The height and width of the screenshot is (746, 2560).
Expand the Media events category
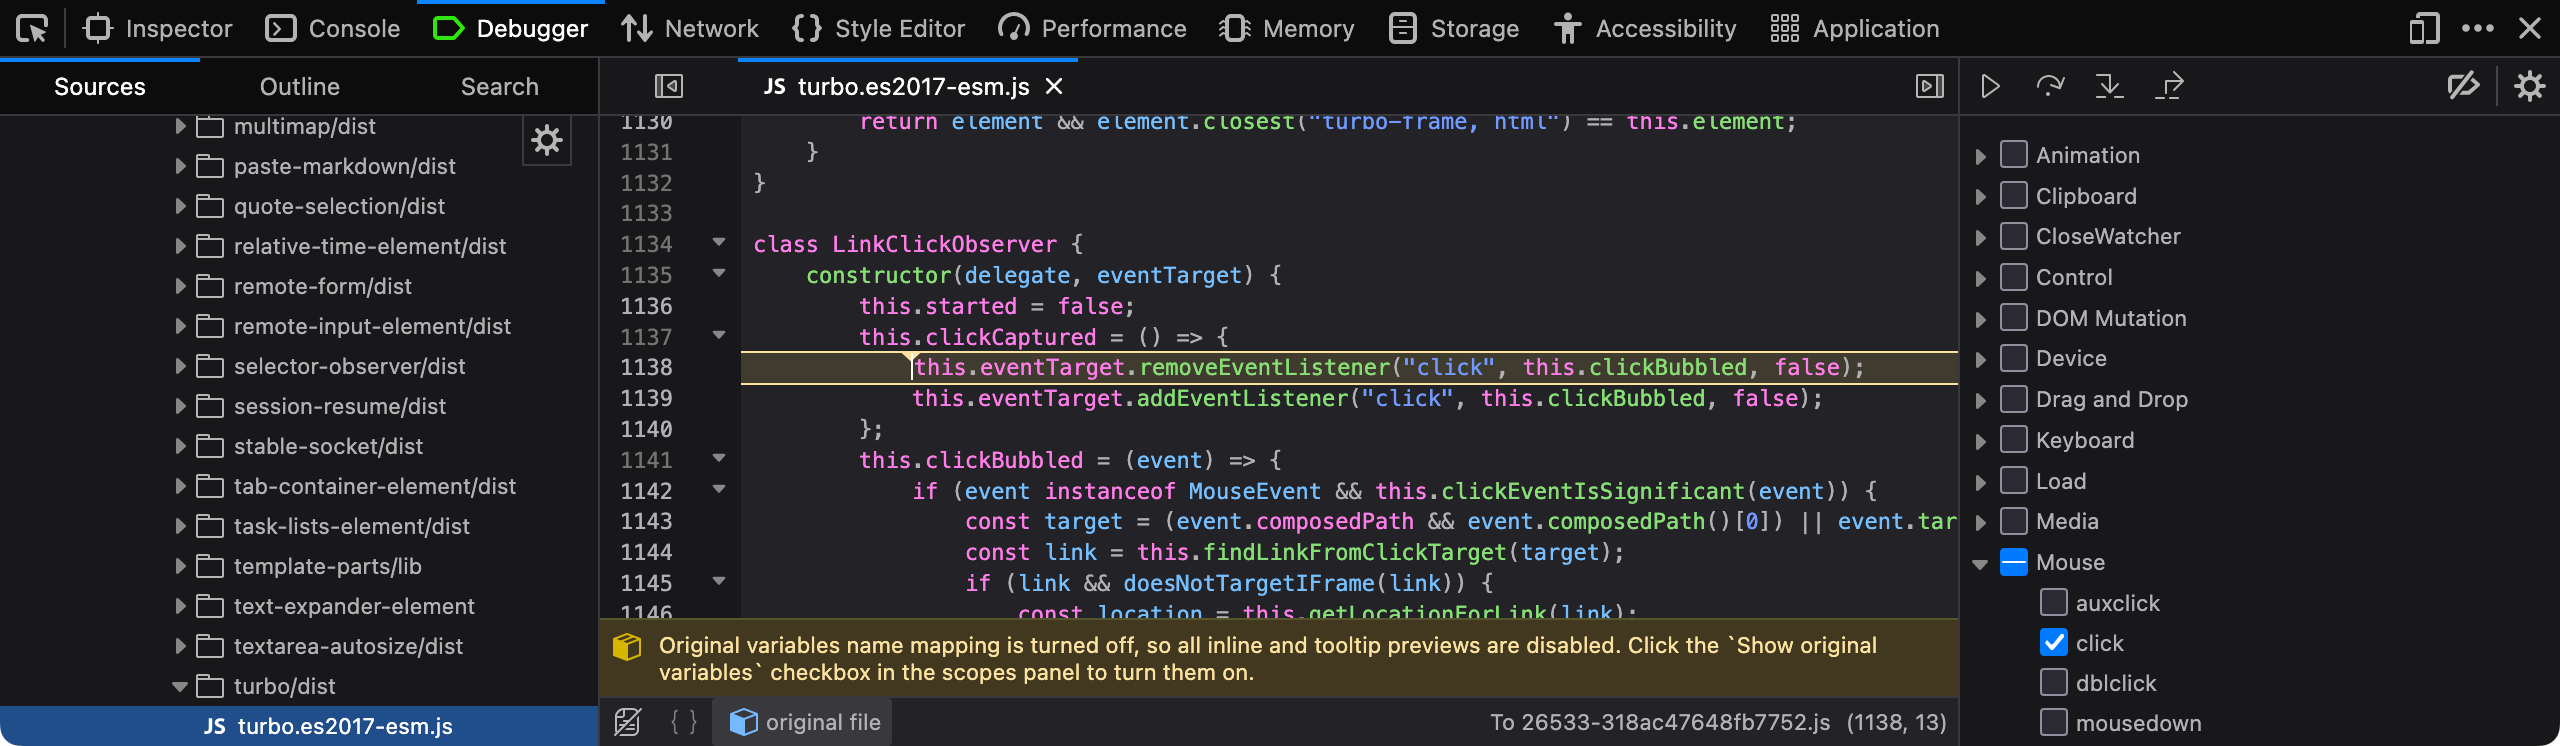coord(1980,522)
